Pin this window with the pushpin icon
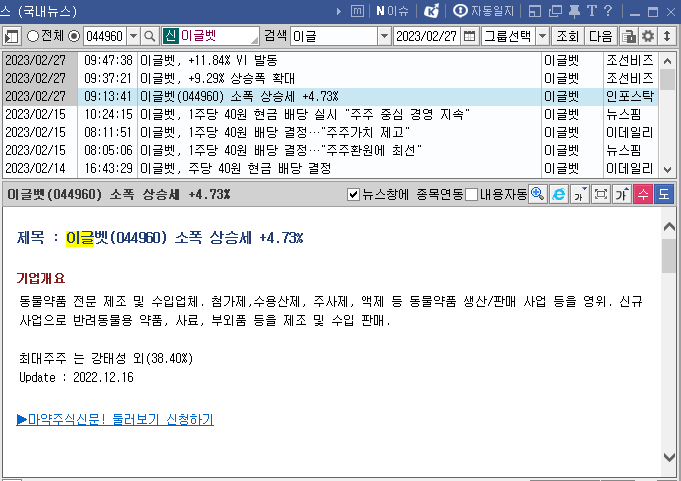This screenshot has height=481, width=681. tap(574, 11)
